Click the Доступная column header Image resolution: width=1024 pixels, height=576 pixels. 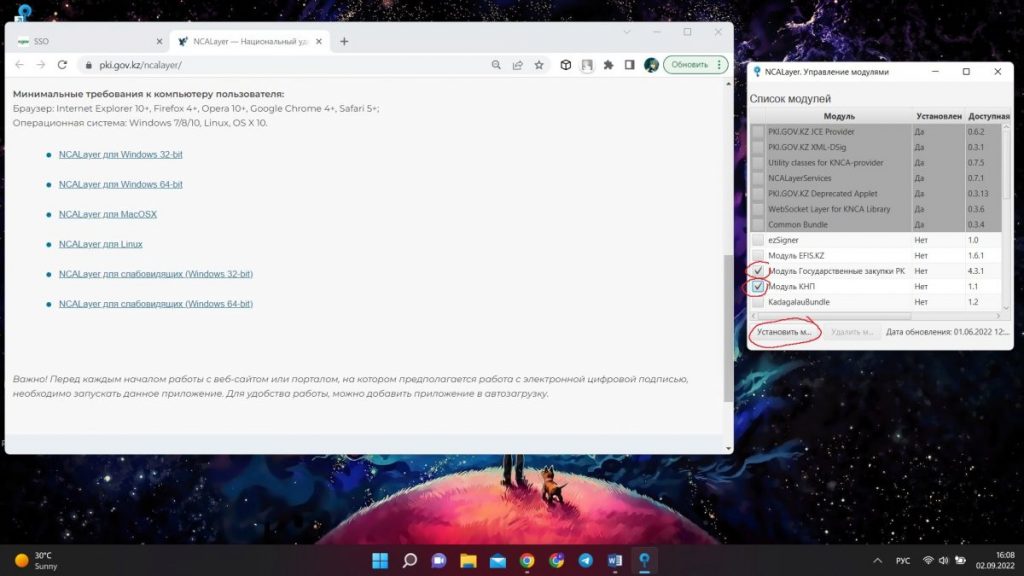[x=989, y=116]
